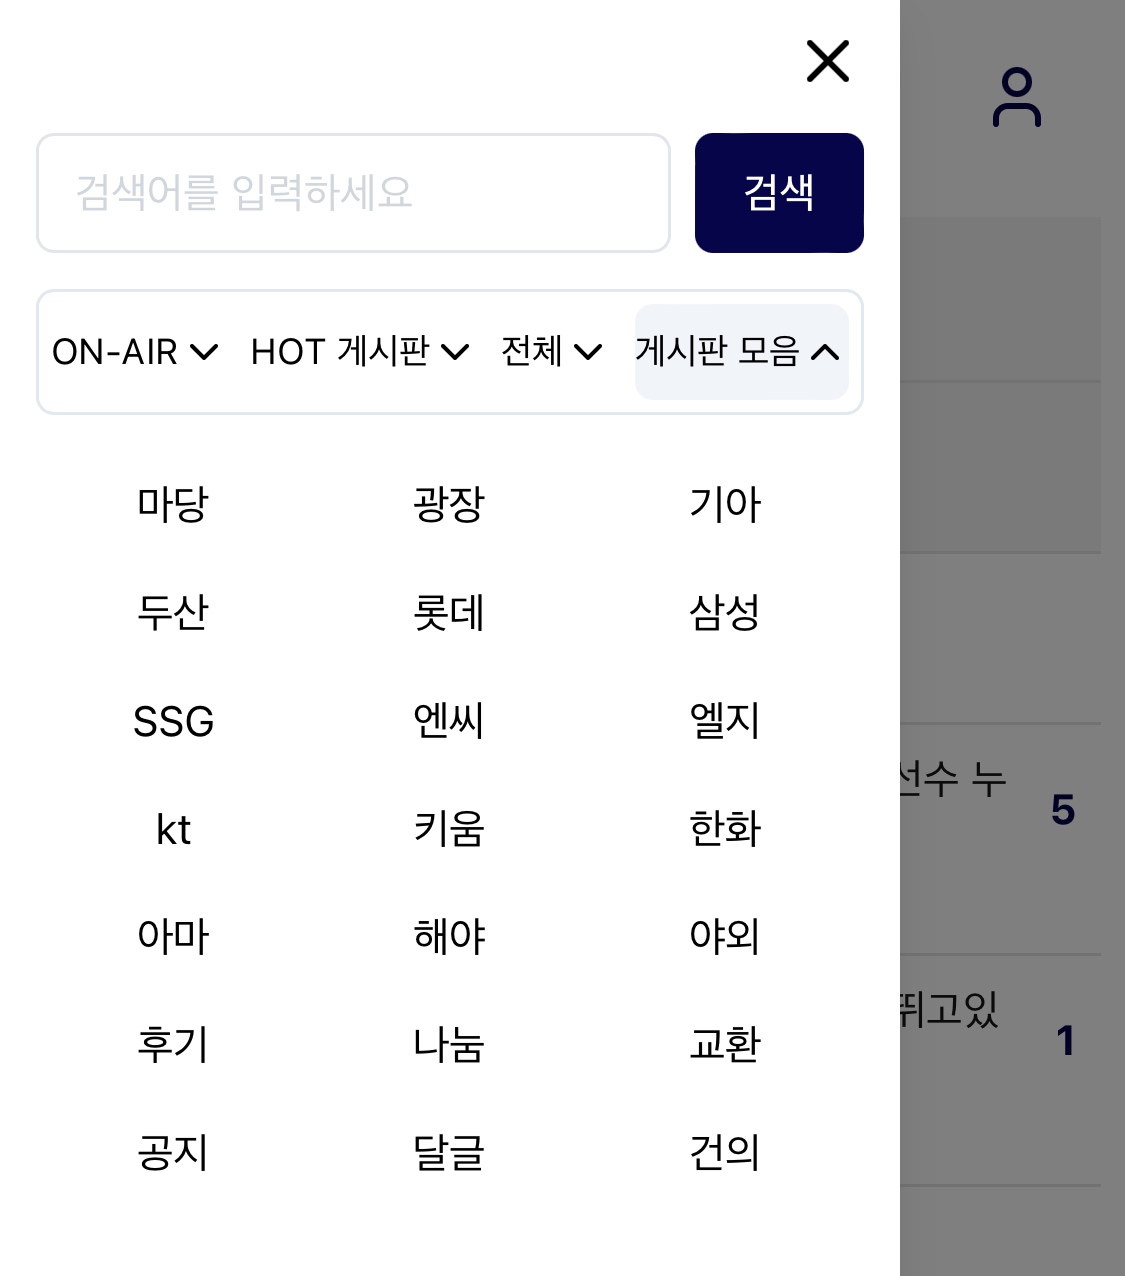Select the 두산 team board

pyautogui.click(x=173, y=612)
